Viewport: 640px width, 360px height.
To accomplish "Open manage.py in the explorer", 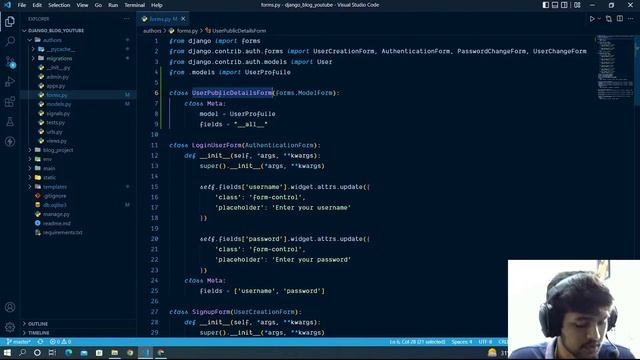I will [x=56, y=214].
